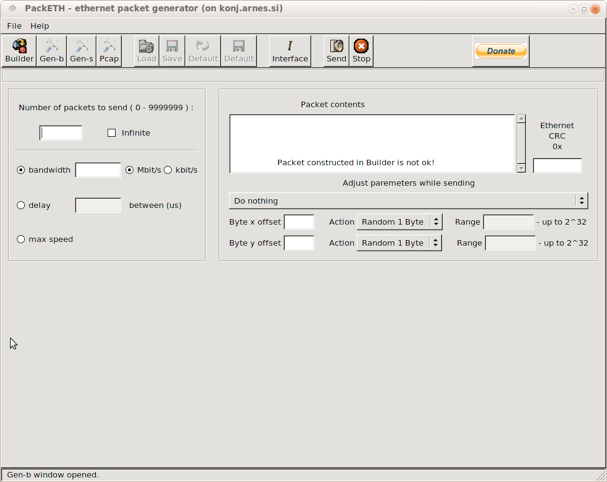Switch to Gen-b generator

click(51, 51)
